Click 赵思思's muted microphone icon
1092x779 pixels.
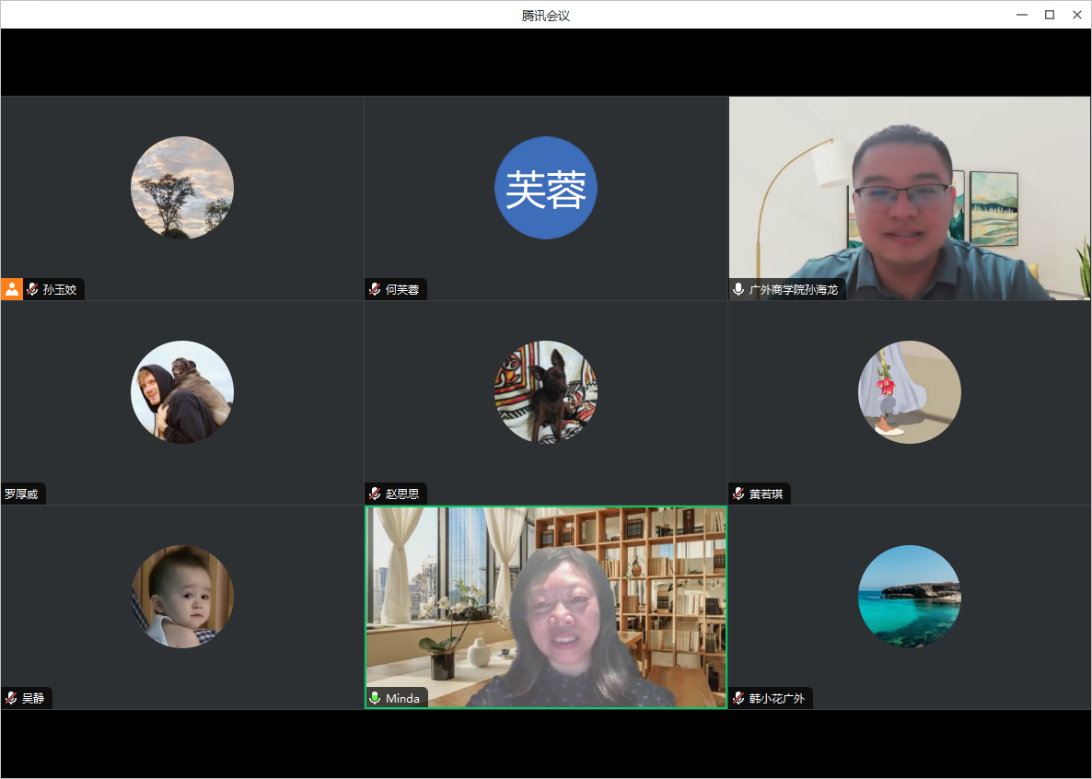(x=375, y=494)
